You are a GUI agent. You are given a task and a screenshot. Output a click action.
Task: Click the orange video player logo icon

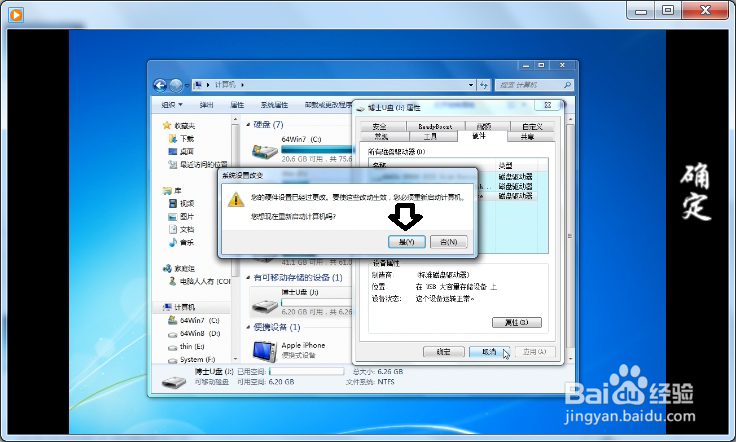click(x=16, y=15)
